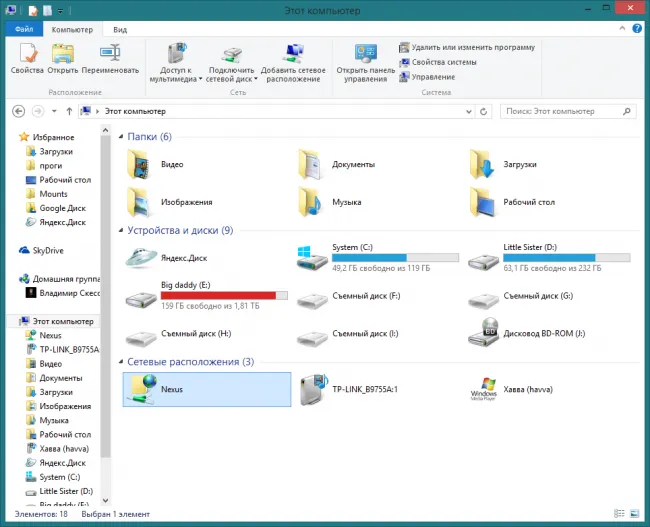The image size is (650, 527).
Task: Click the search field Поиск: Этот компьютер
Action: click(x=568, y=111)
